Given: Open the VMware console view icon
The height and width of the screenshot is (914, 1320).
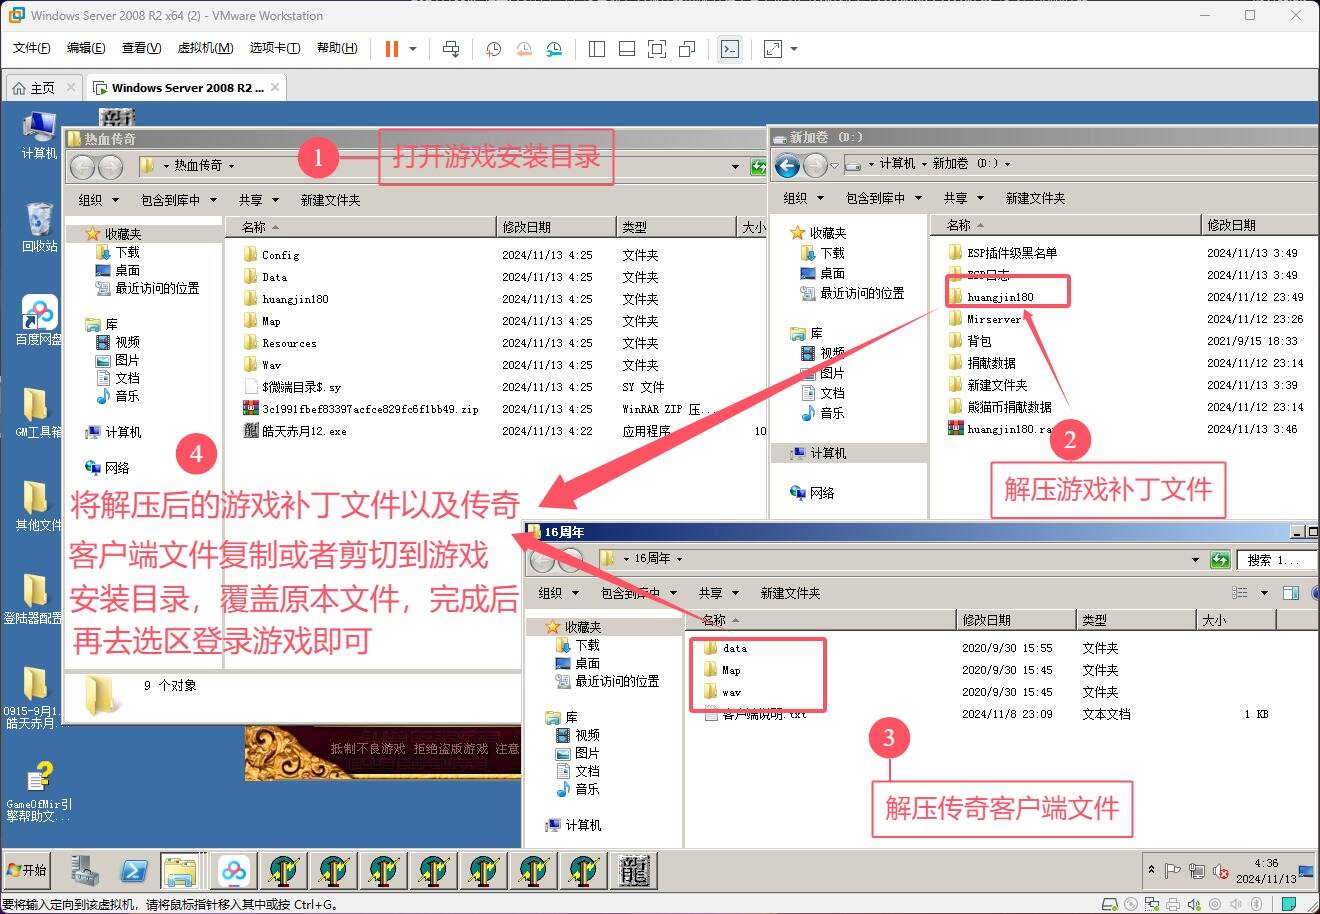Looking at the screenshot, I should click(x=730, y=49).
